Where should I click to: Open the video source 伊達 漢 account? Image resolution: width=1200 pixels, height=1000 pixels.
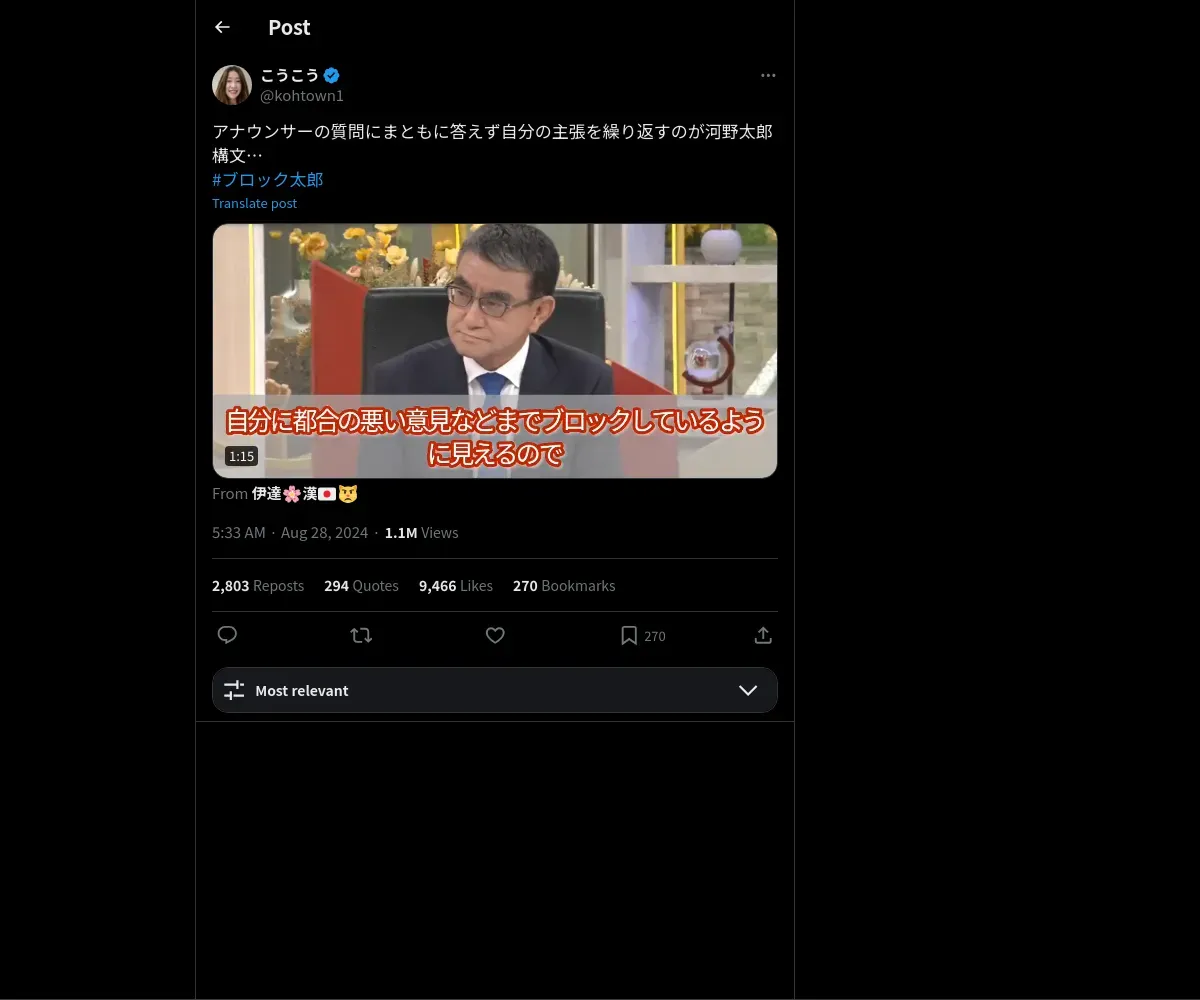(304, 493)
